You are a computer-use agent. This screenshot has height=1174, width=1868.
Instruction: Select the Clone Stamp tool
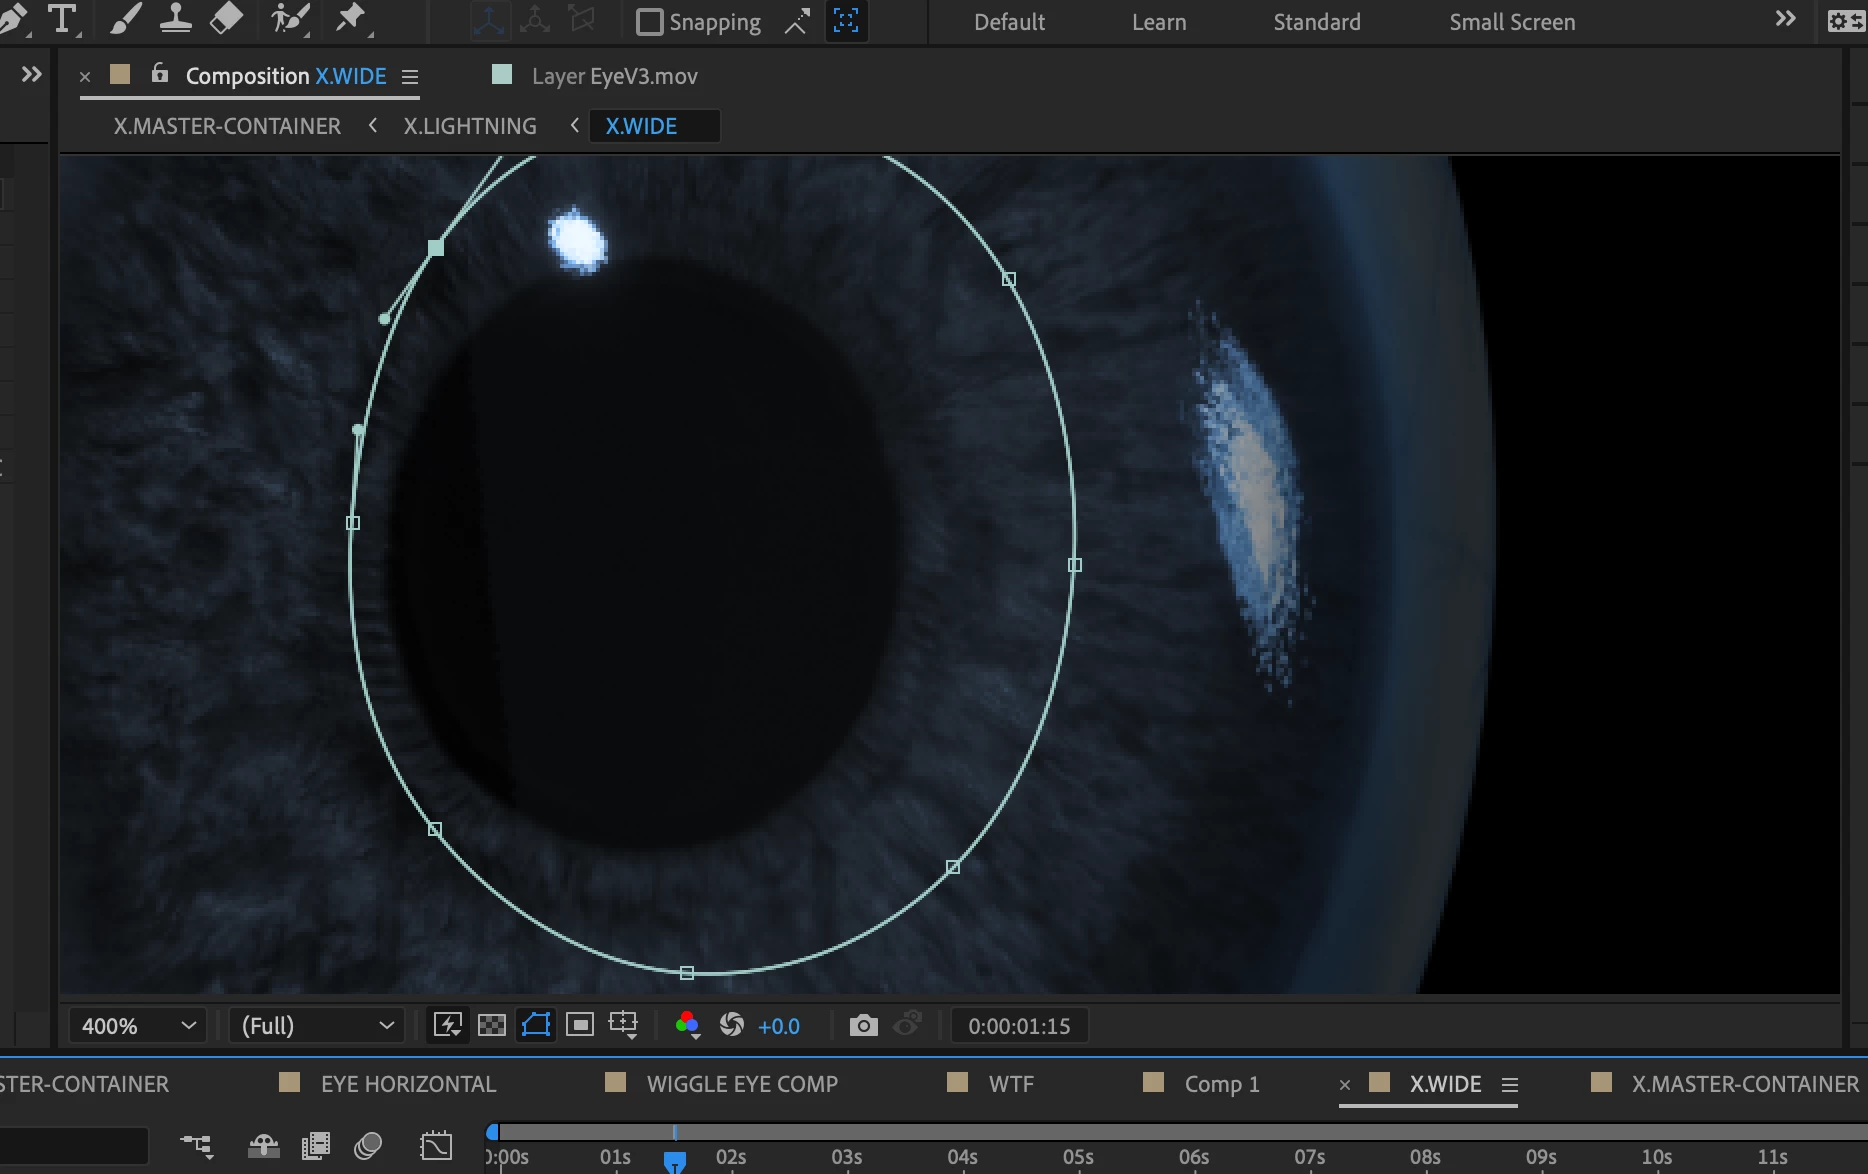click(176, 18)
